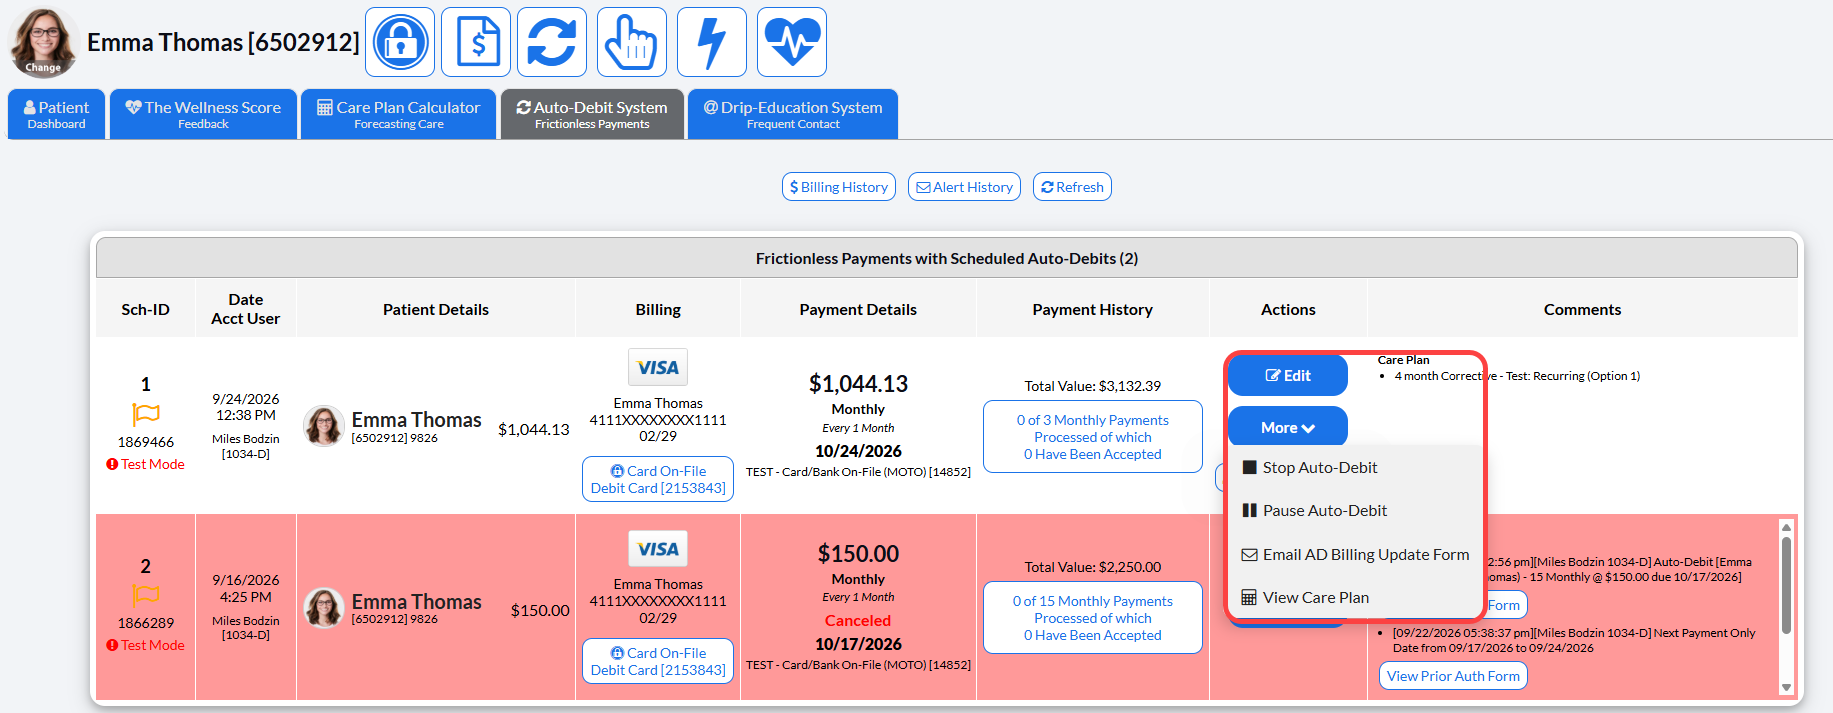Viewport: 1833px width, 713px height.
Task: Click the Payment History column header
Action: coord(1093,310)
